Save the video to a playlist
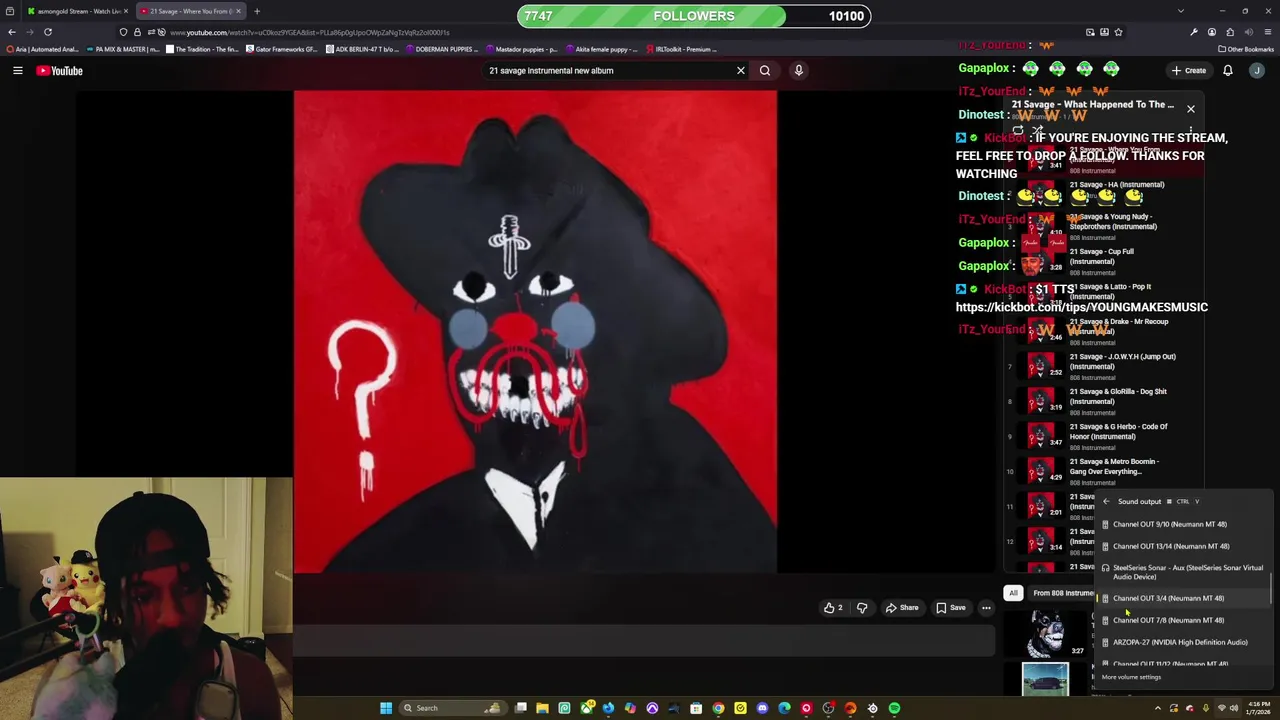 tap(951, 607)
